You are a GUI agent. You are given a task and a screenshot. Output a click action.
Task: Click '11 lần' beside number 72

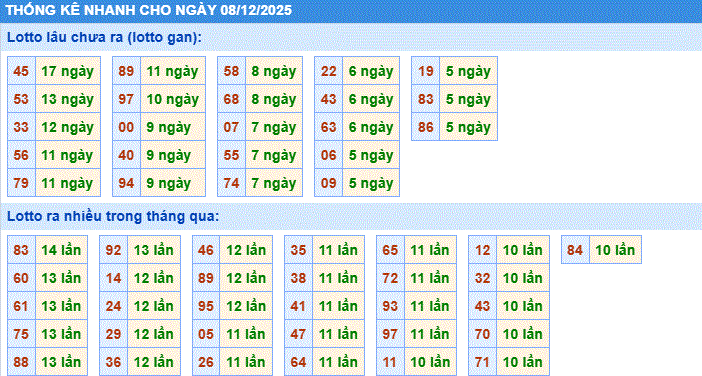click(430, 278)
